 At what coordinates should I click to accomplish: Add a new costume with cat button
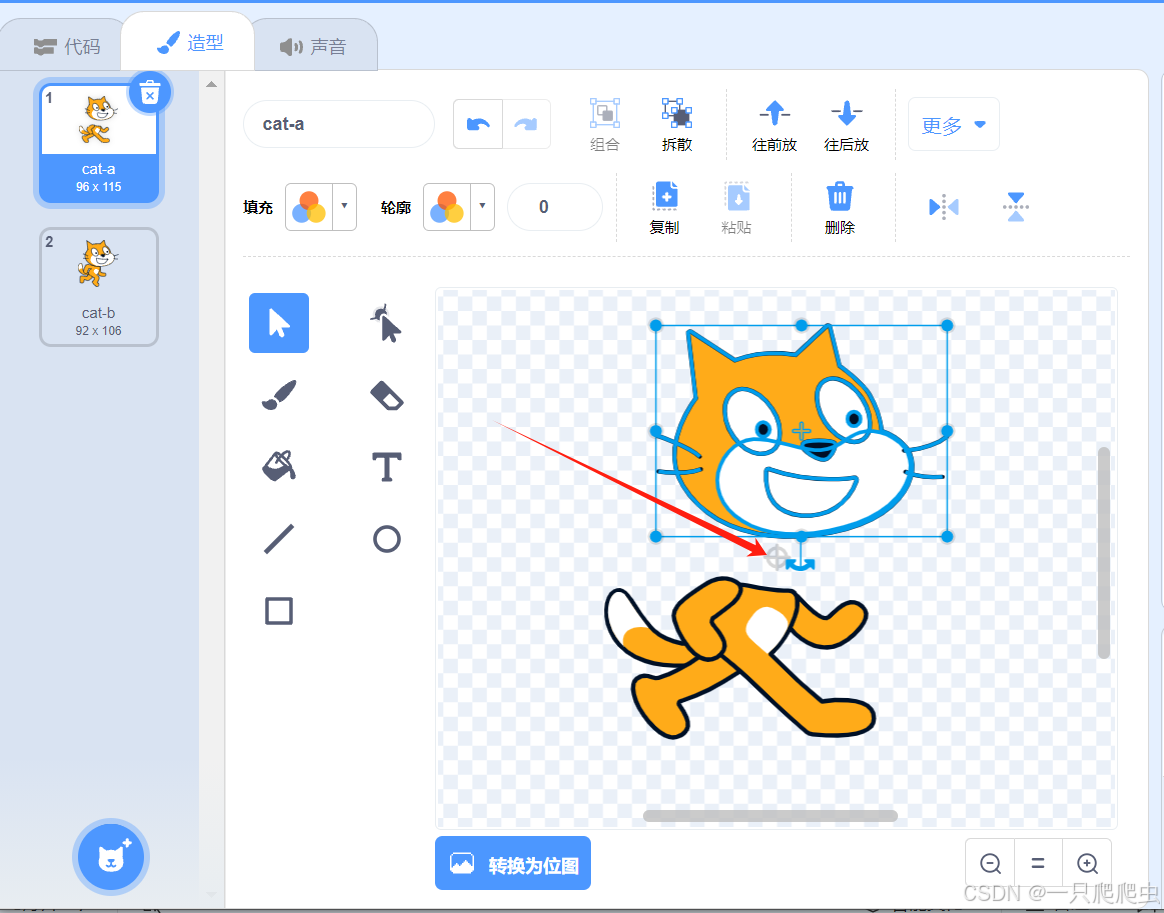[111, 857]
